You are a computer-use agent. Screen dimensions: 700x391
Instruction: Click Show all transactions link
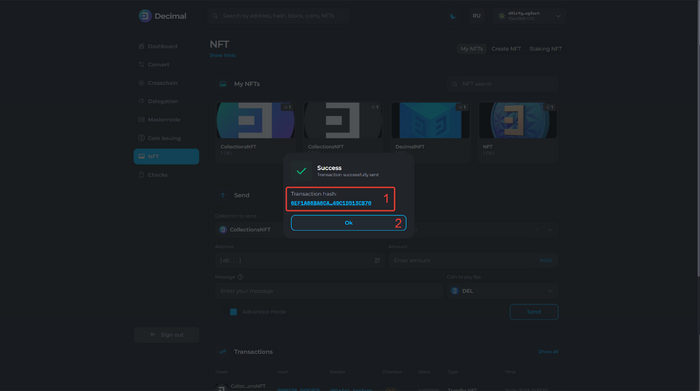tap(548, 352)
